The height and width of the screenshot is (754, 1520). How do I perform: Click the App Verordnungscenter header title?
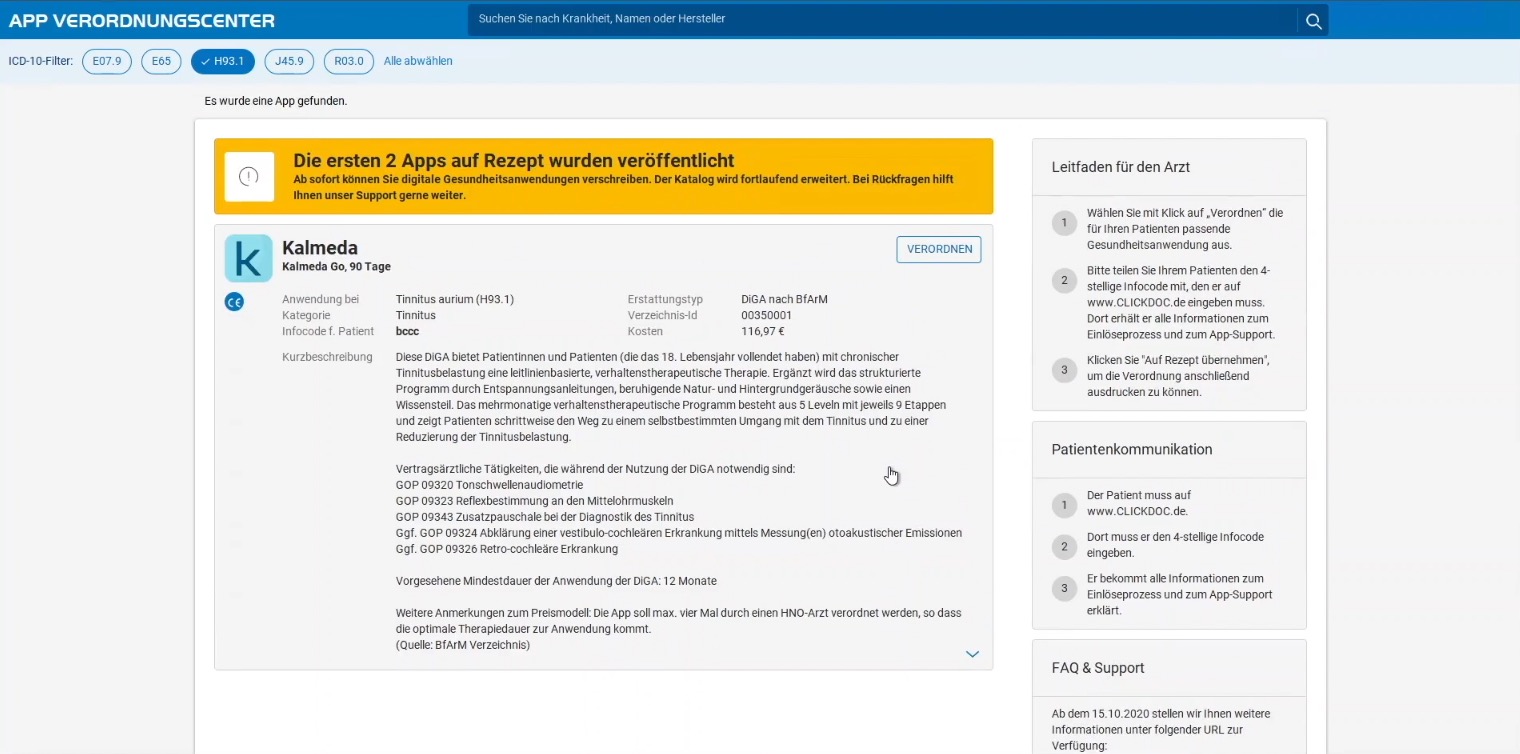tap(142, 20)
